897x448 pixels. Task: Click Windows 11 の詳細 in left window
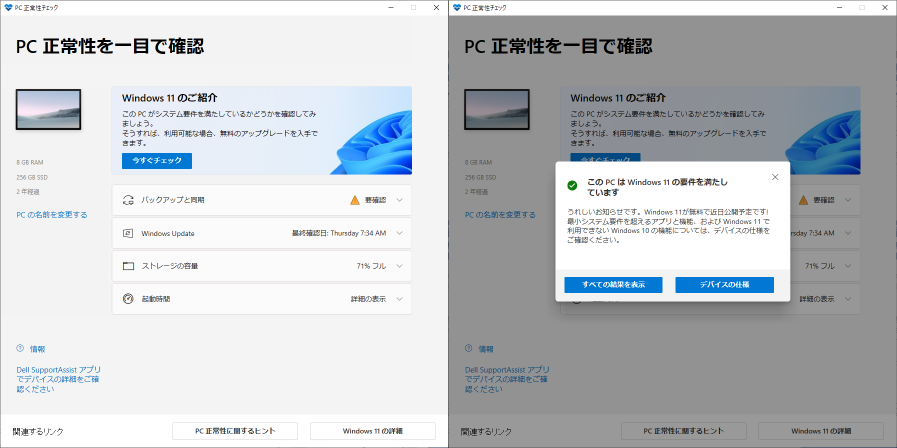[373, 431]
